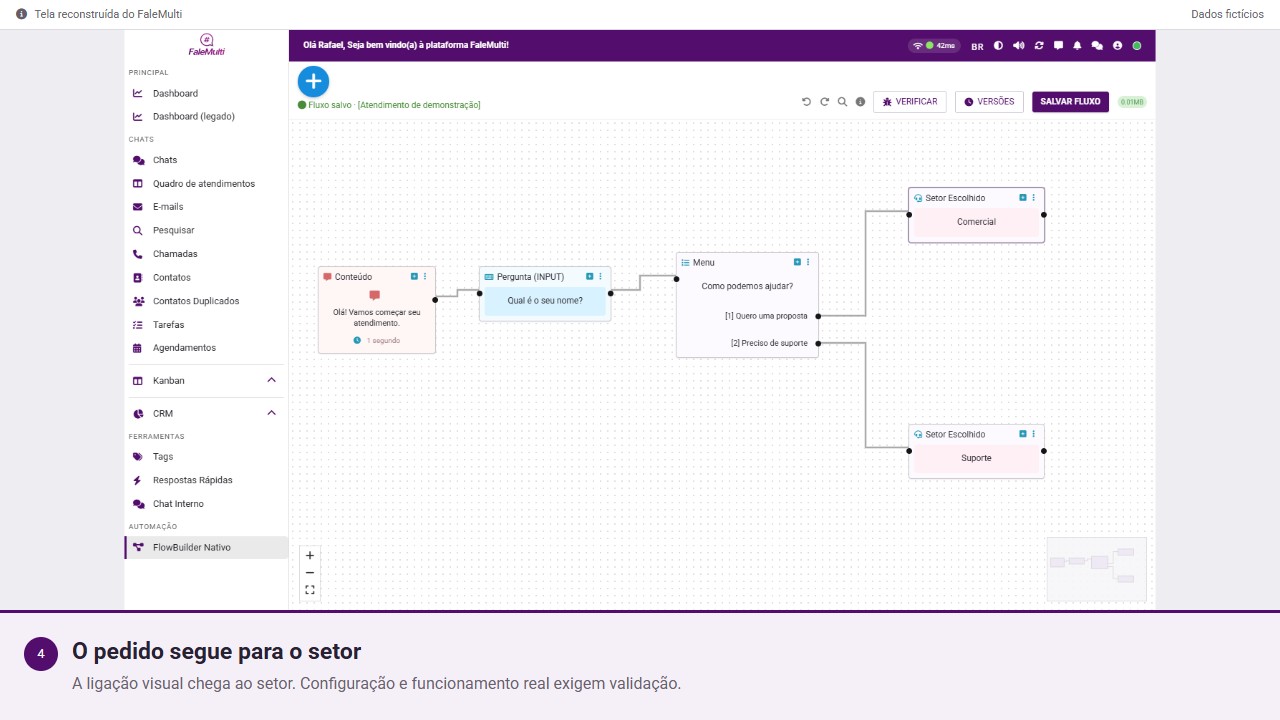Save with SALVAR FLUXO button
The image size is (1280, 720).
pyautogui.click(x=1070, y=102)
